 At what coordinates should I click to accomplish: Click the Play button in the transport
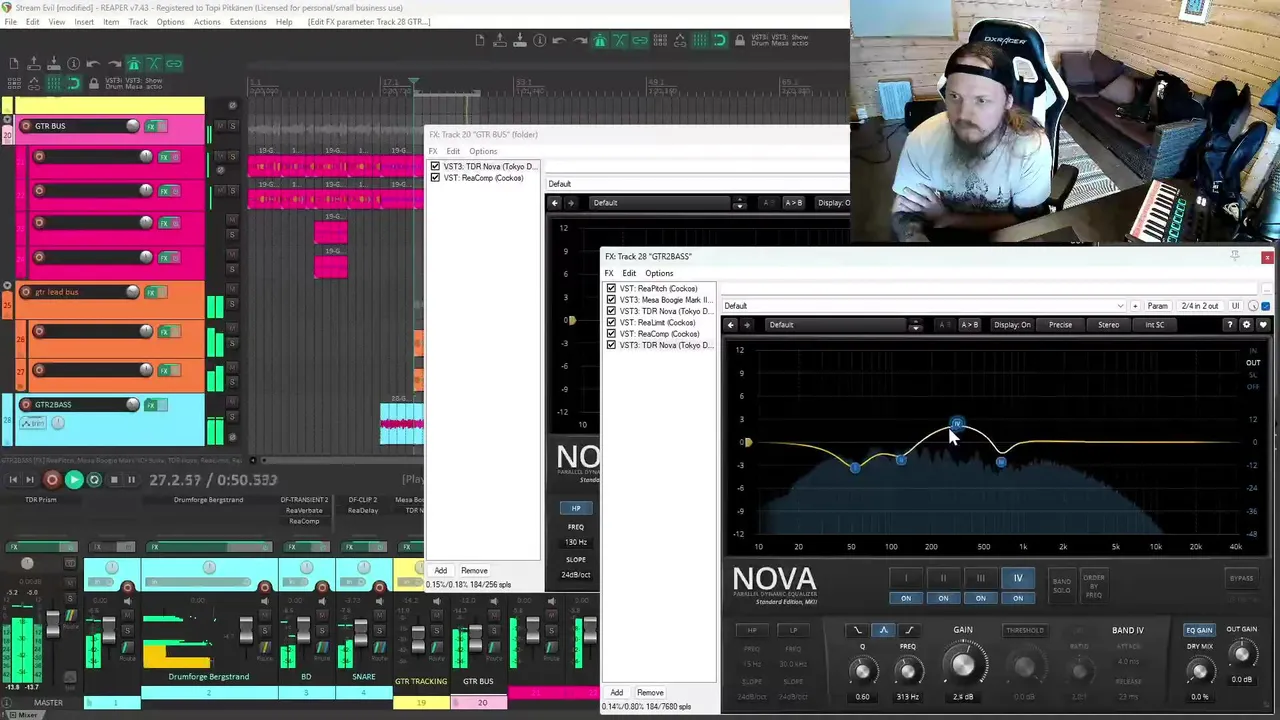tap(73, 480)
